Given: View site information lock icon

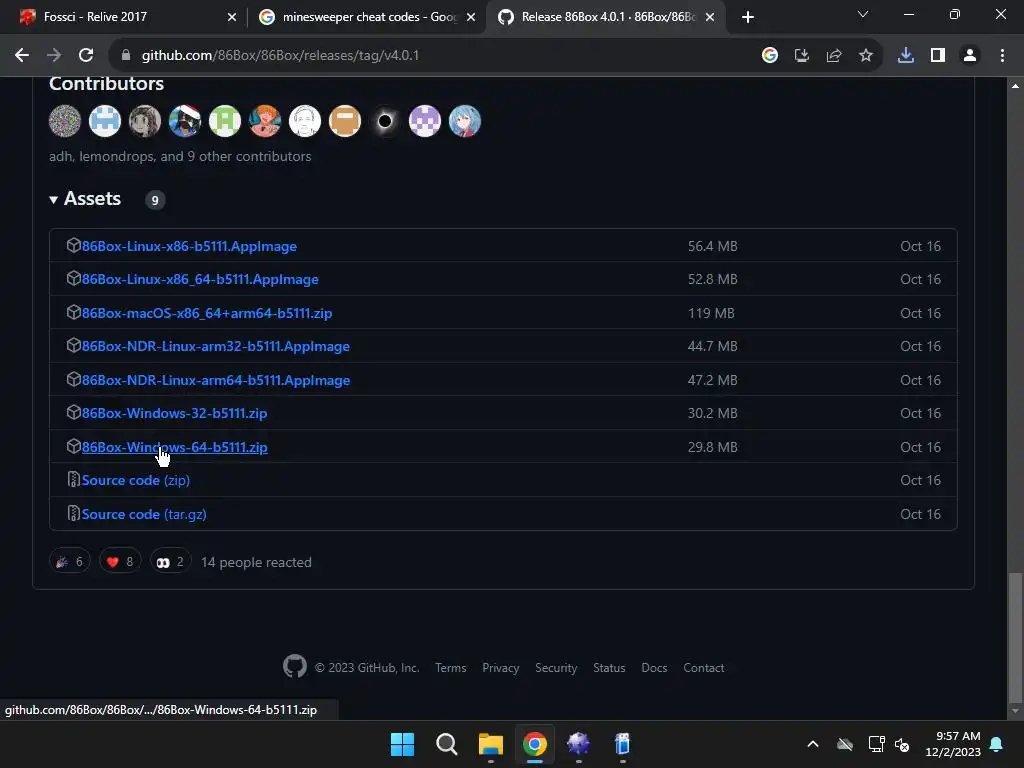Looking at the screenshot, I should click(x=126, y=56).
